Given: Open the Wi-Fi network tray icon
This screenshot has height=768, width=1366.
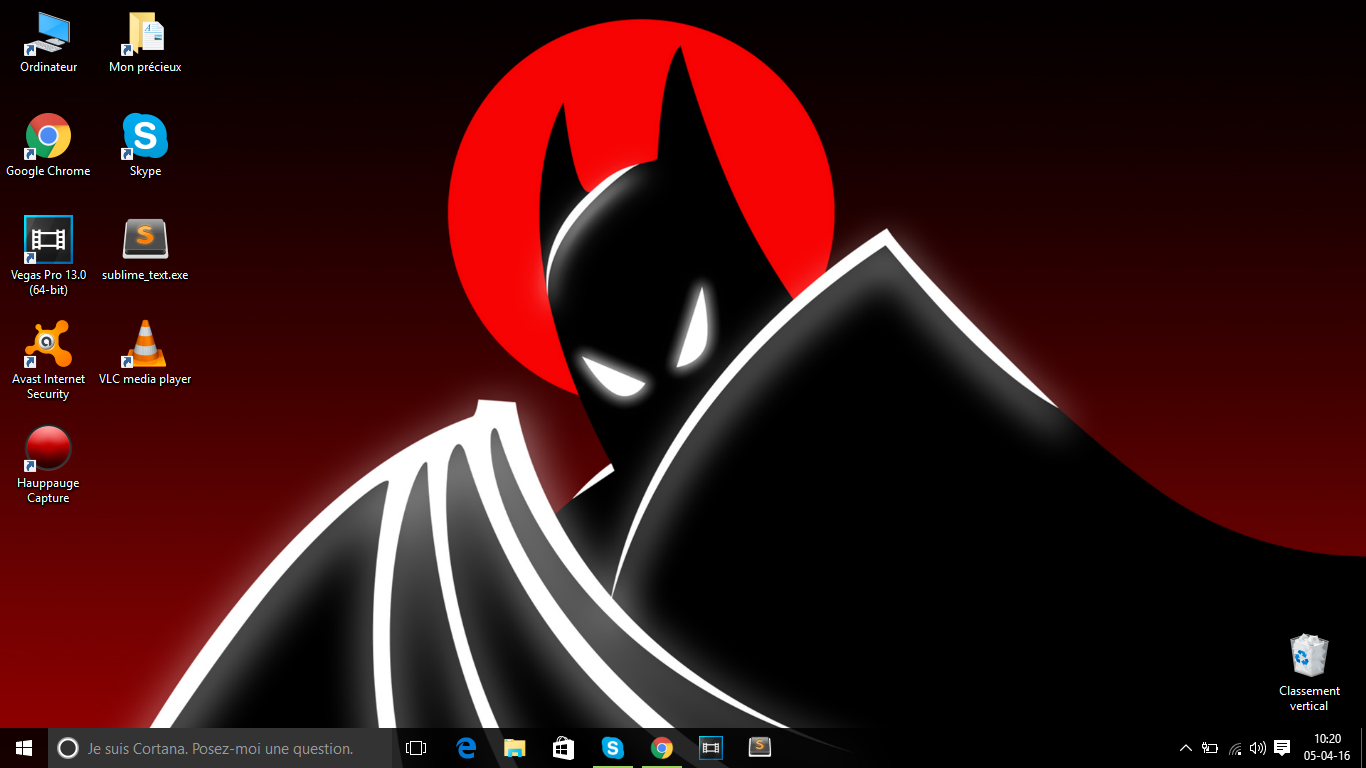Looking at the screenshot, I should tap(1235, 748).
